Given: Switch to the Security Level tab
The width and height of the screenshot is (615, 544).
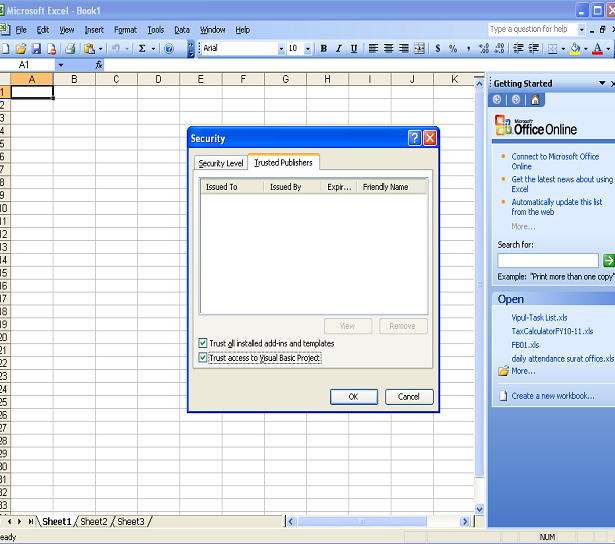Looking at the screenshot, I should tap(220, 163).
